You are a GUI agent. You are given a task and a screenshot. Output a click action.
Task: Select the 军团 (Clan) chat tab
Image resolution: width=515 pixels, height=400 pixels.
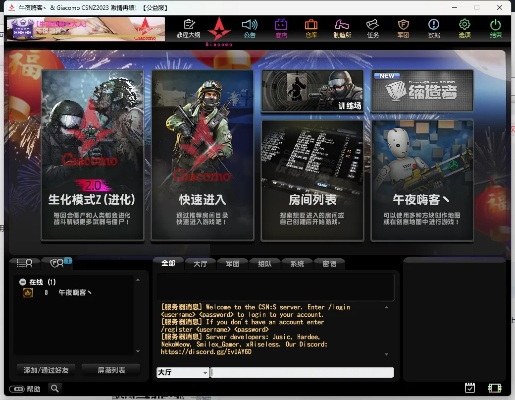click(x=232, y=264)
